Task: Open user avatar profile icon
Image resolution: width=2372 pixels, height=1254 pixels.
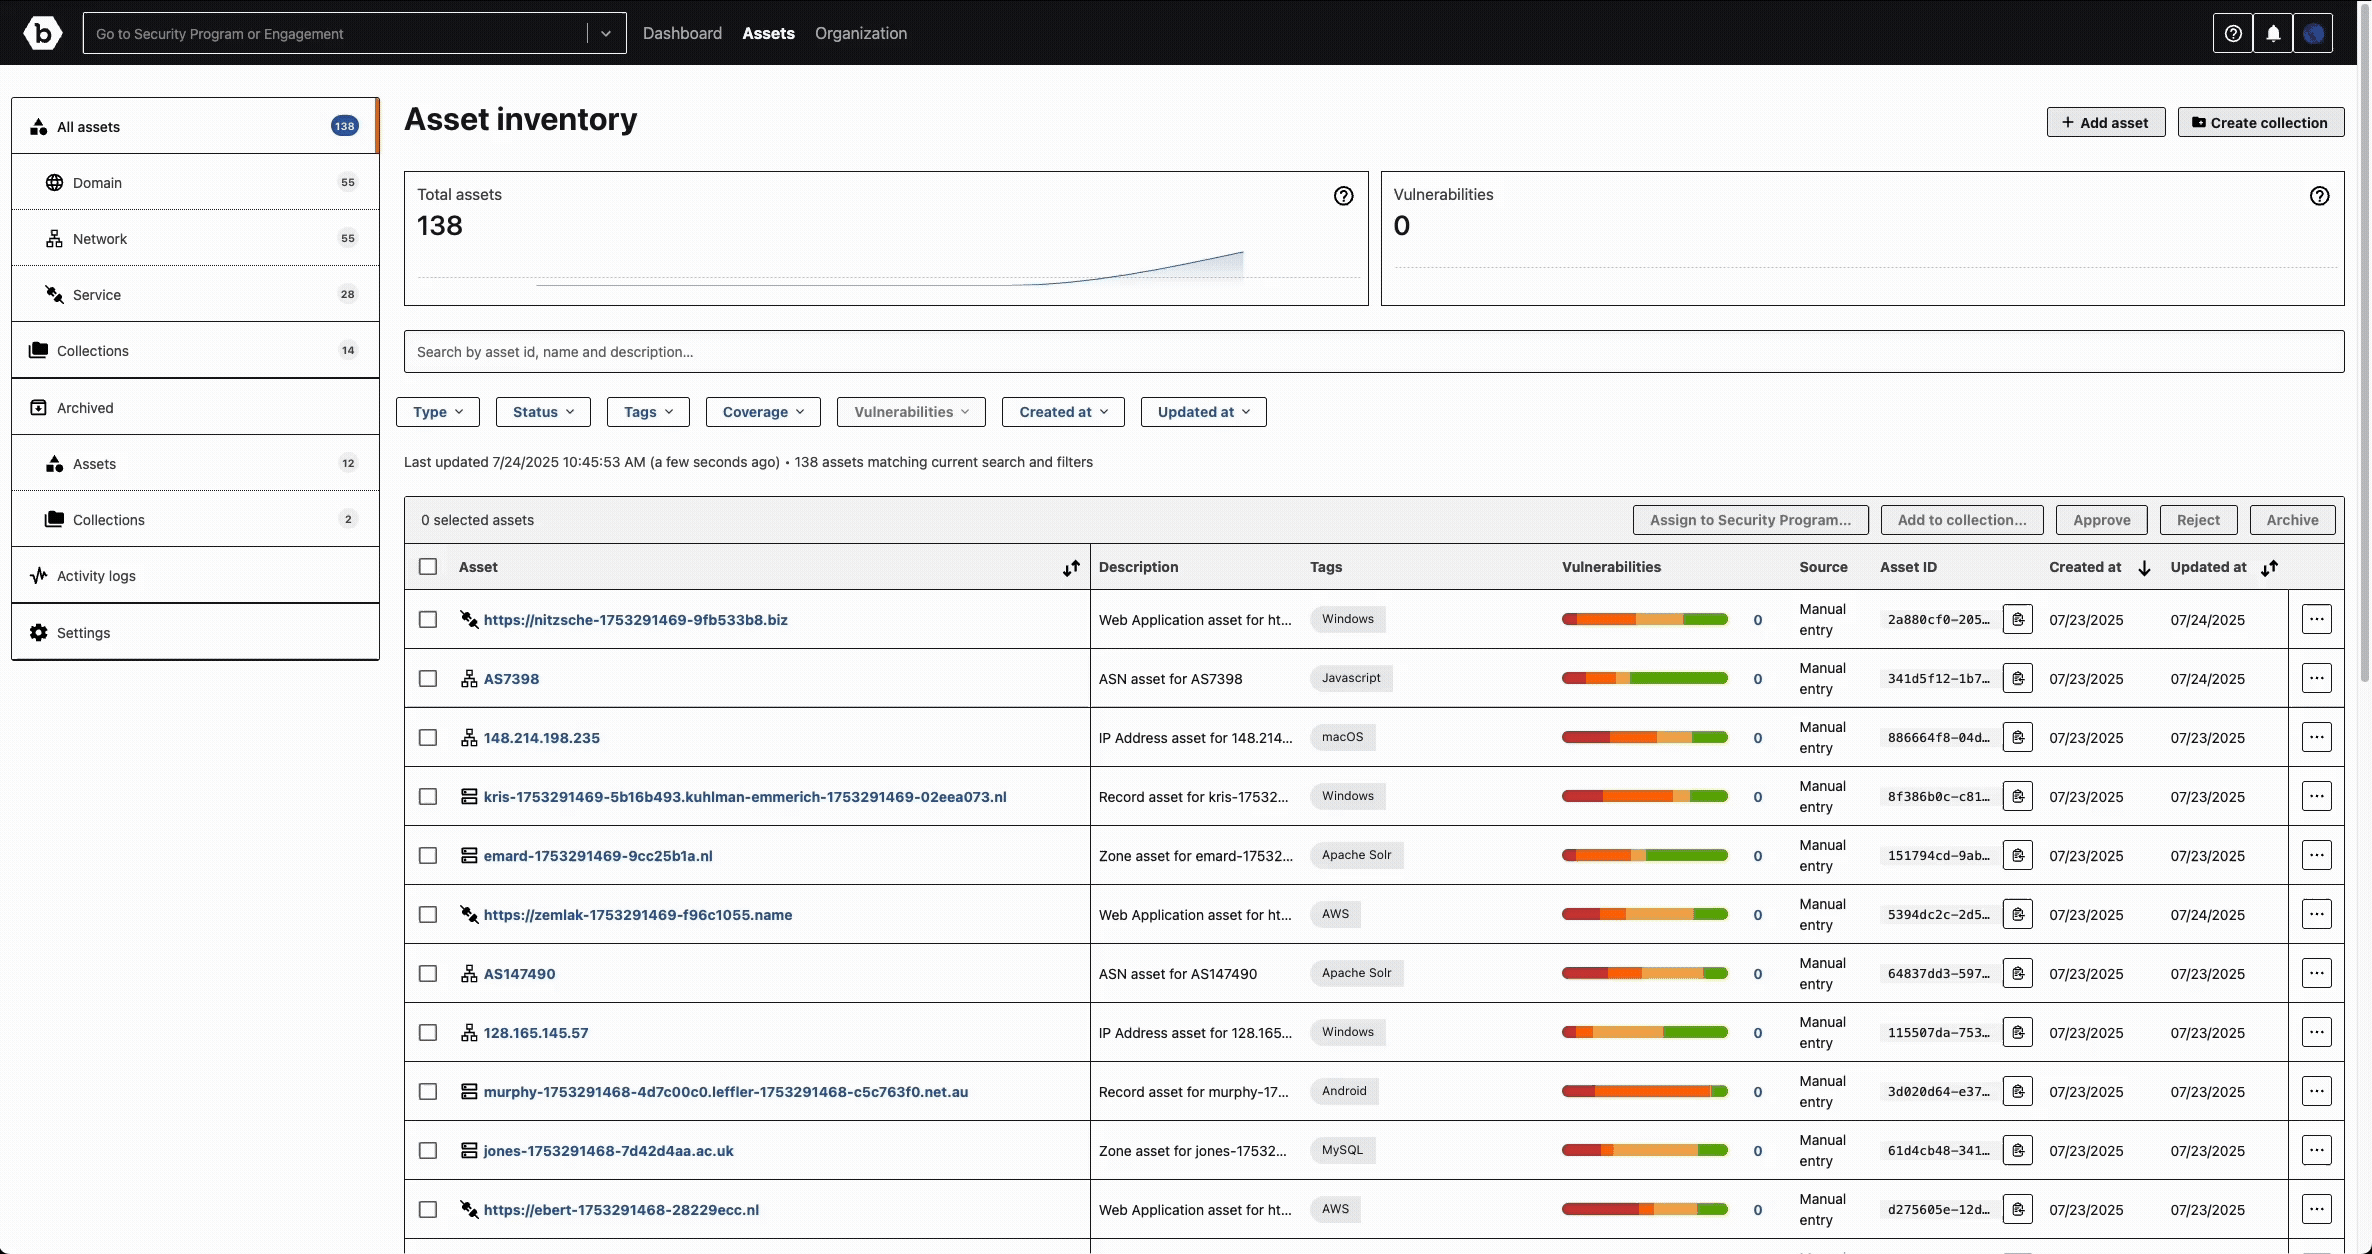Action: coord(2313,33)
